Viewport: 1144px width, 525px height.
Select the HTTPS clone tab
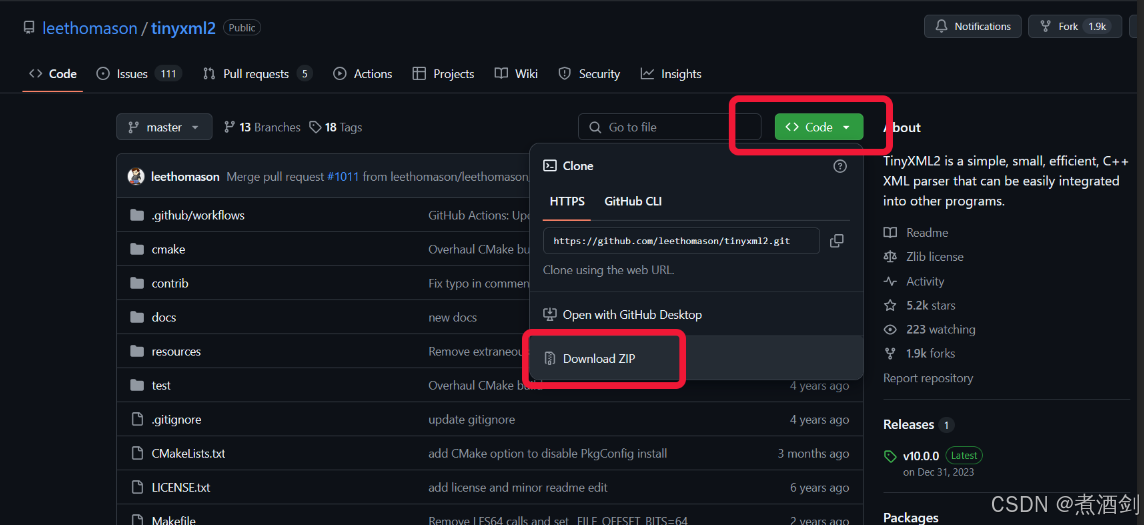pos(567,202)
